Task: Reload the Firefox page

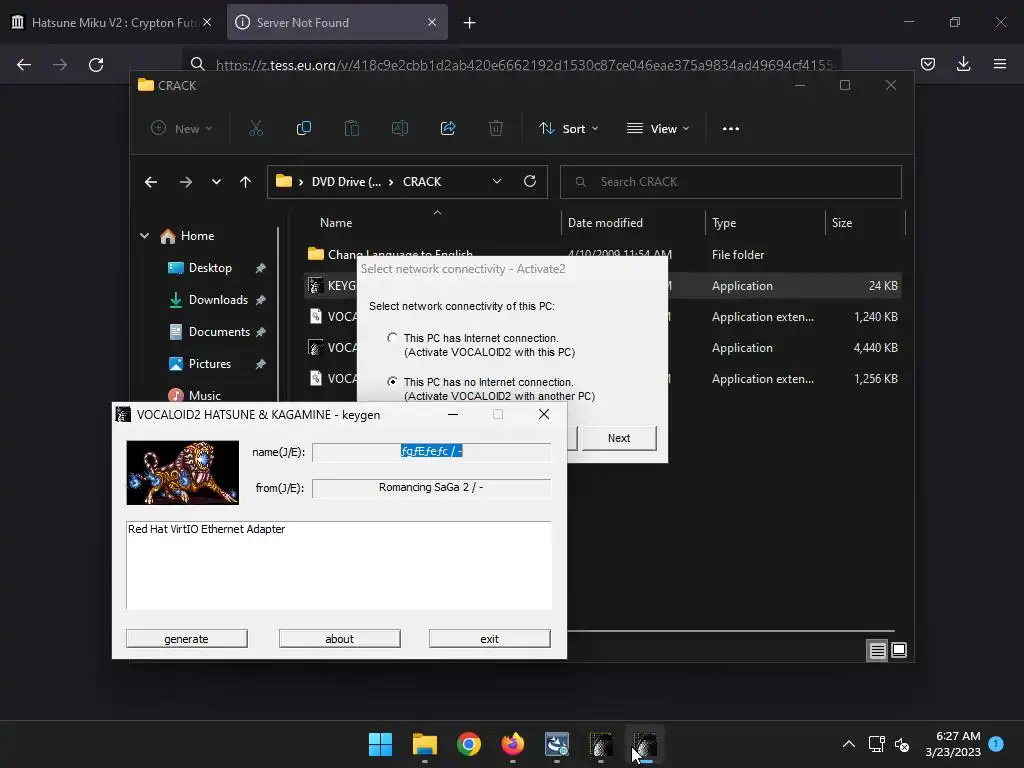Action: pyautogui.click(x=96, y=65)
